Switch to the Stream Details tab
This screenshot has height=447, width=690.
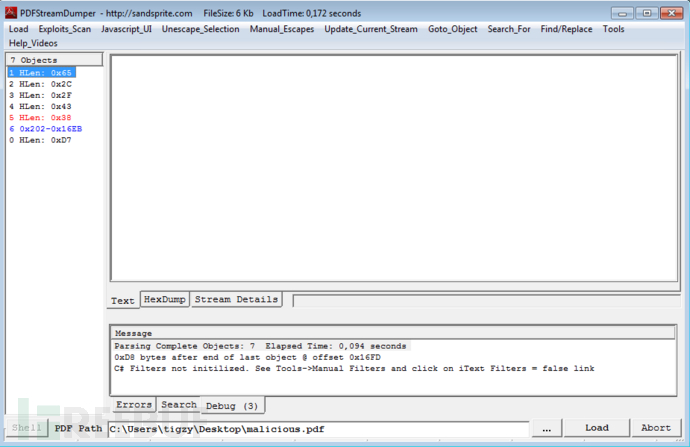[236, 299]
